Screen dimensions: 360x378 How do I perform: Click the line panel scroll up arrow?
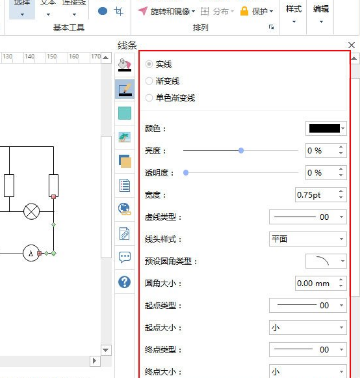(x=355, y=59)
